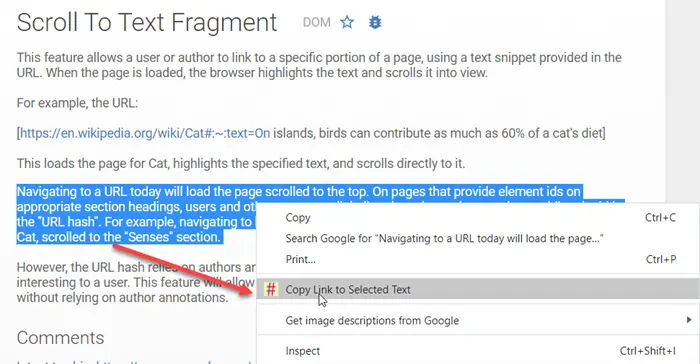Click the DOM category label
The width and height of the screenshot is (700, 364).
[x=317, y=22]
